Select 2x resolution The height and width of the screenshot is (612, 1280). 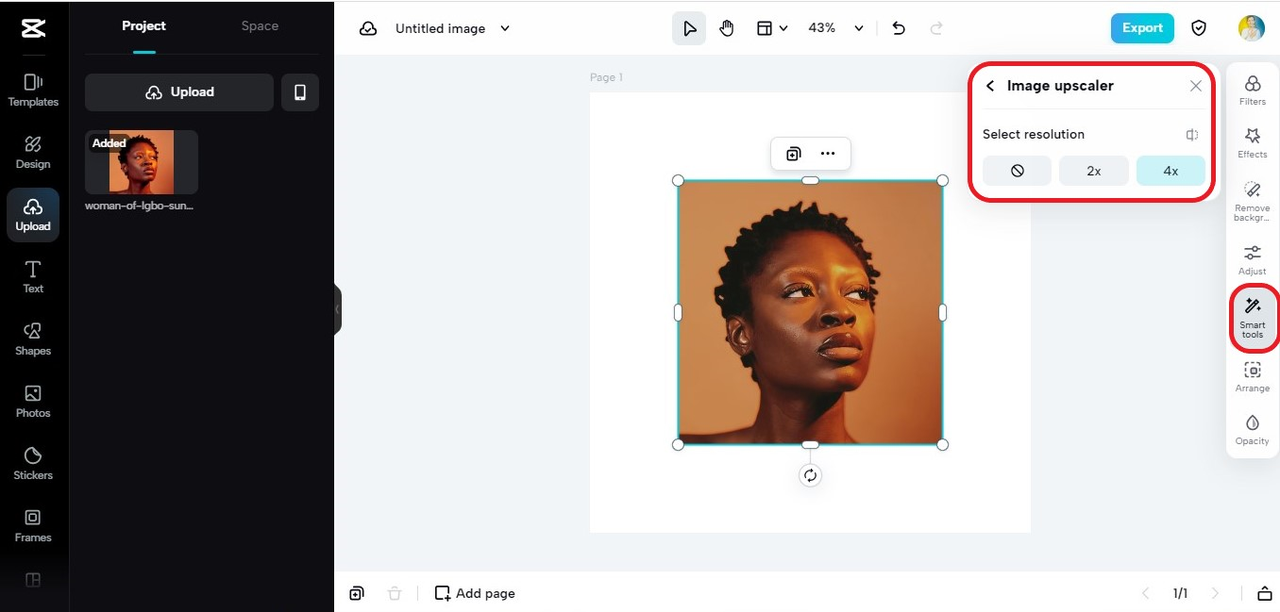(x=1094, y=171)
